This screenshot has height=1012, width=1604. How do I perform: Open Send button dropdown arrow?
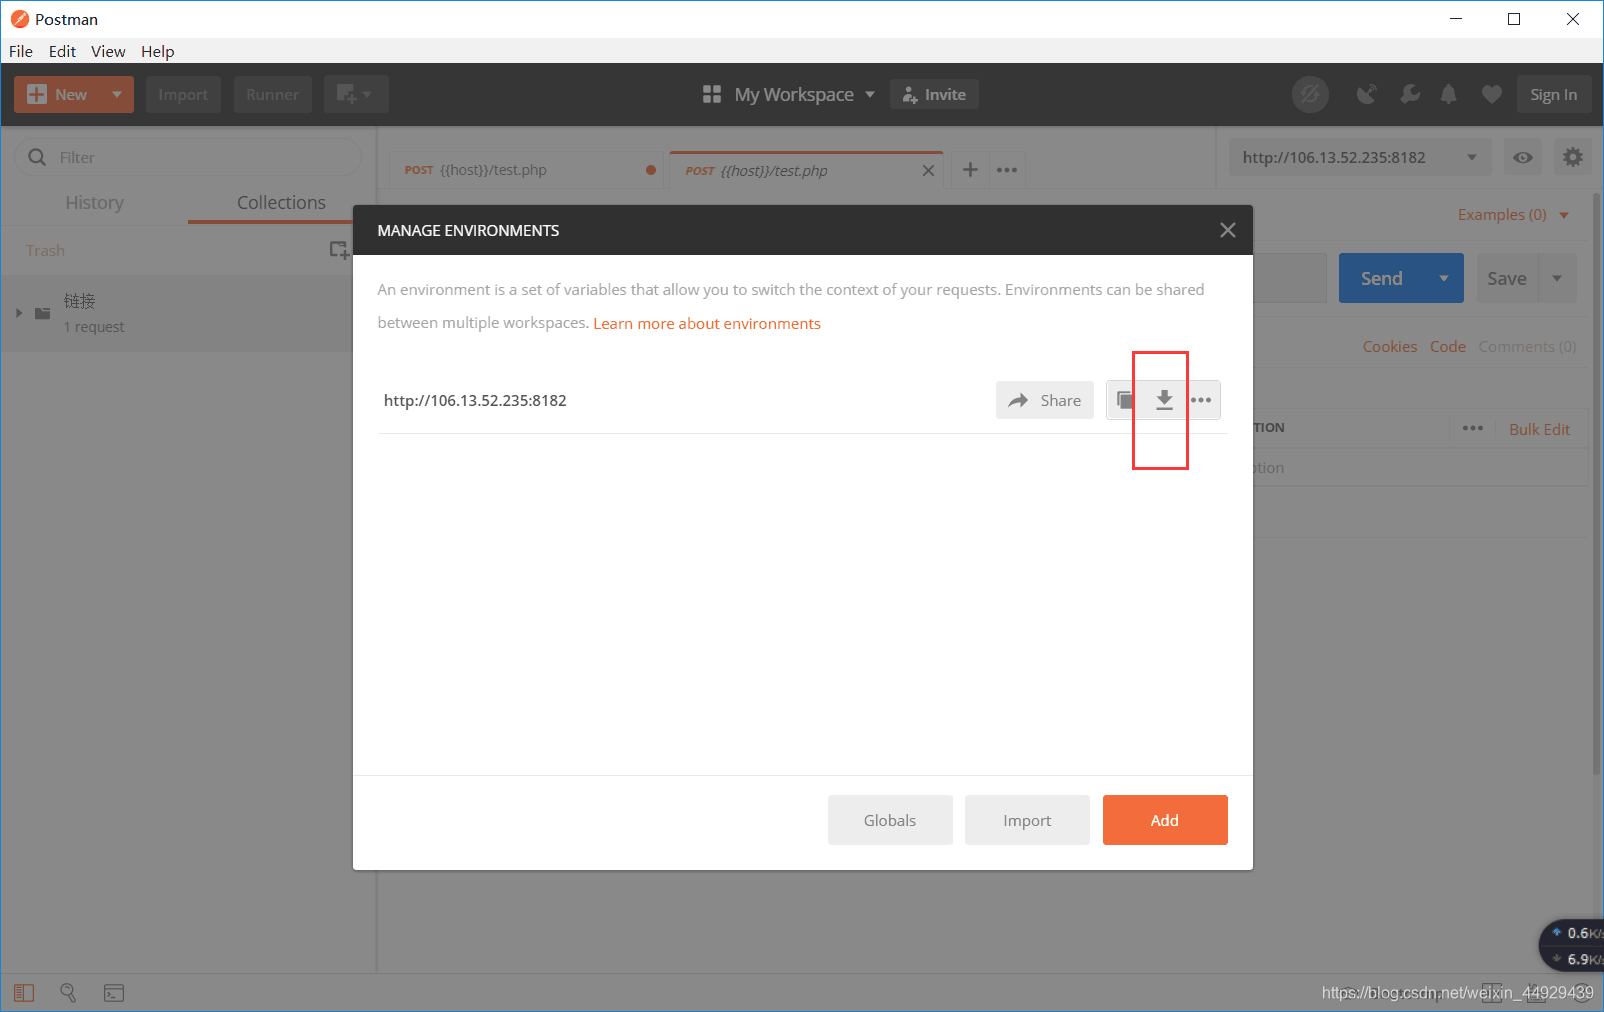coord(1444,278)
